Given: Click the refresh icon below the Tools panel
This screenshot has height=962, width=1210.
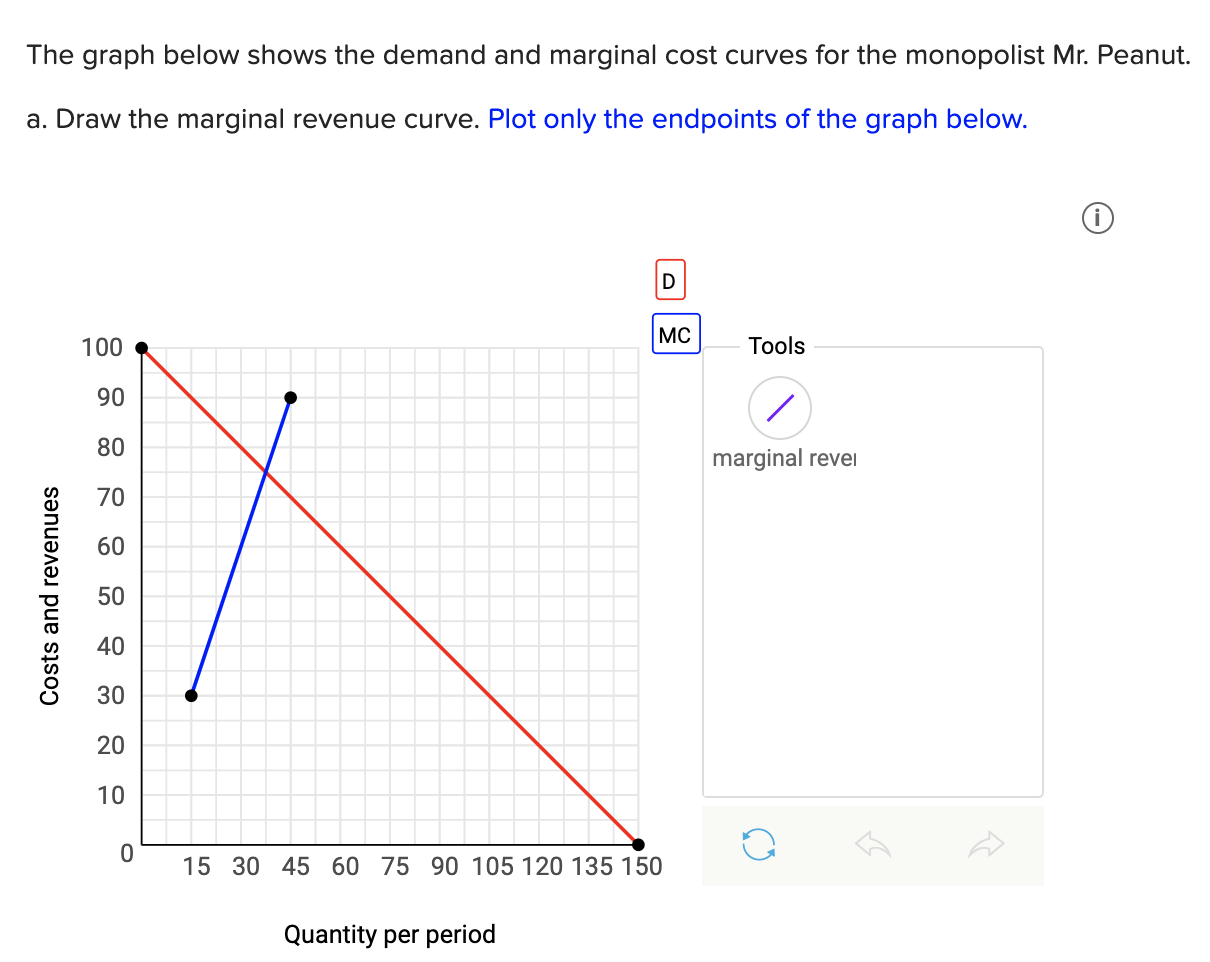Looking at the screenshot, I should [x=759, y=845].
